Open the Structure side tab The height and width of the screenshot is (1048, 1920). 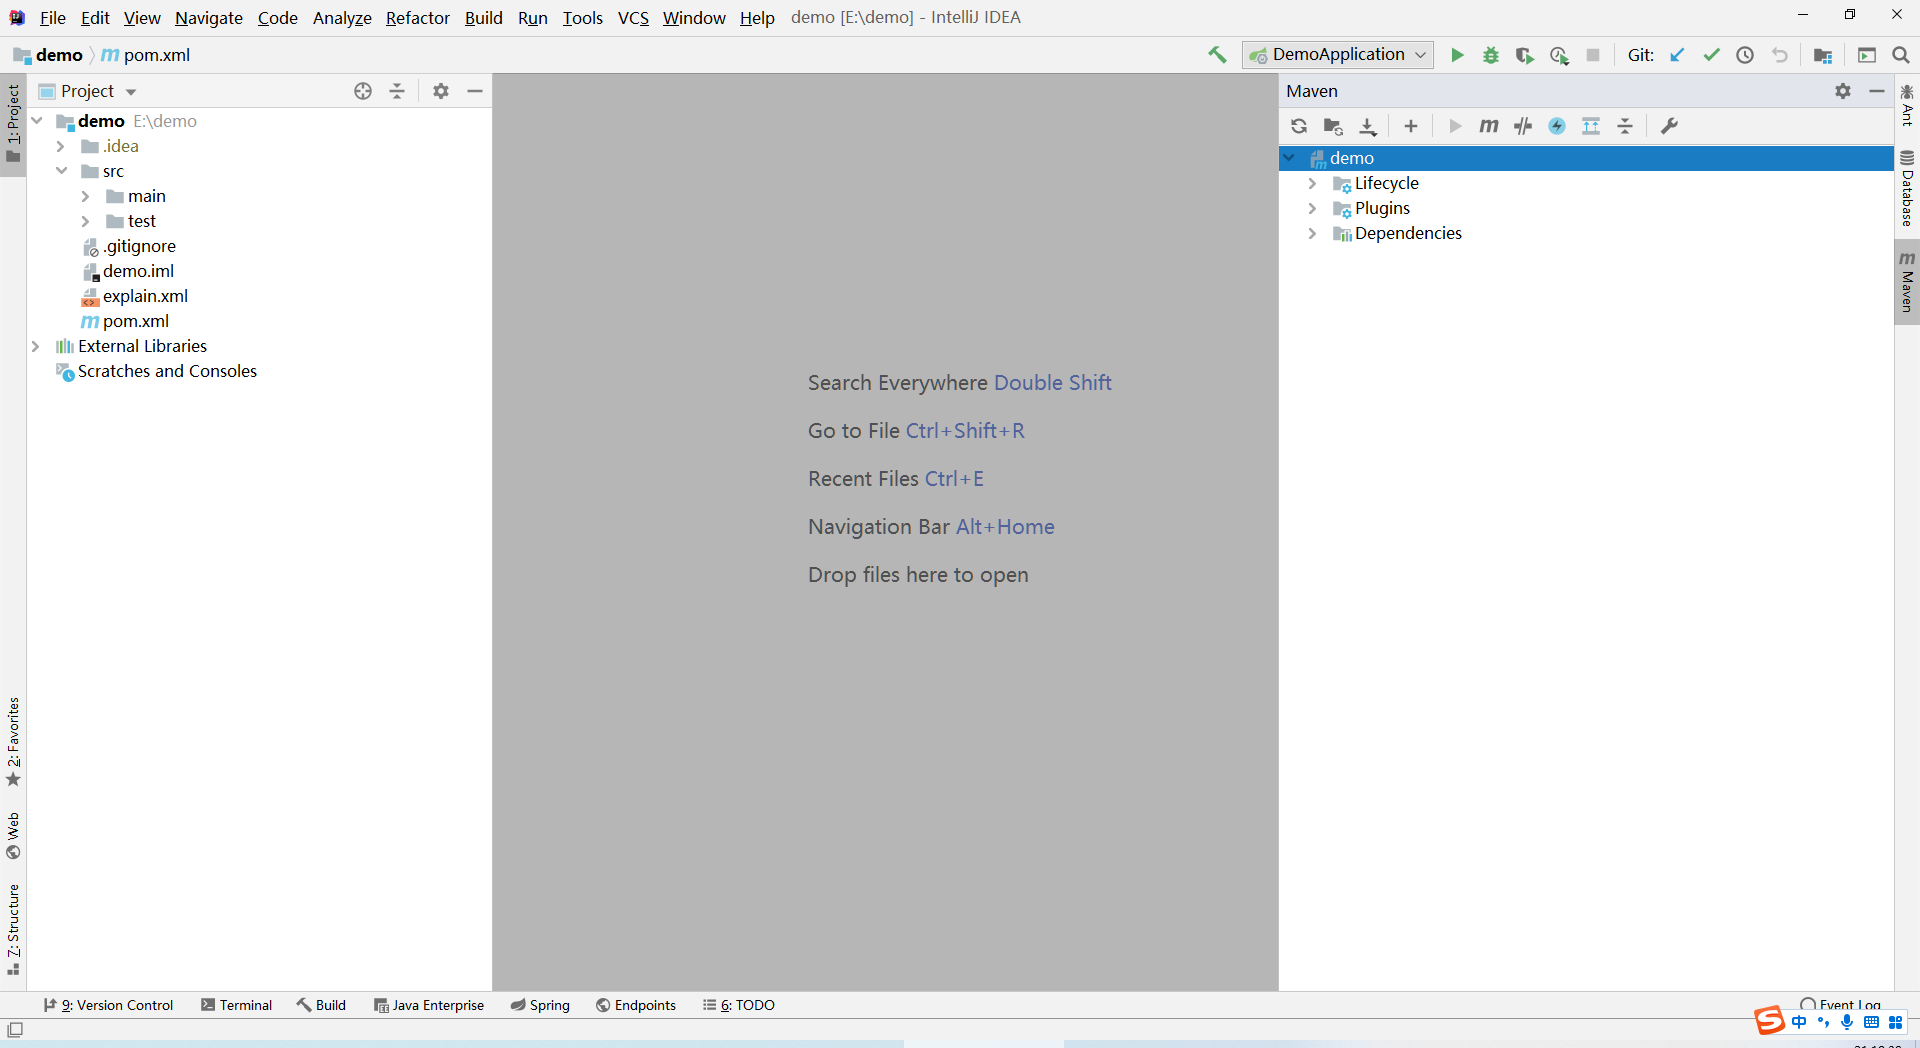coord(13,930)
